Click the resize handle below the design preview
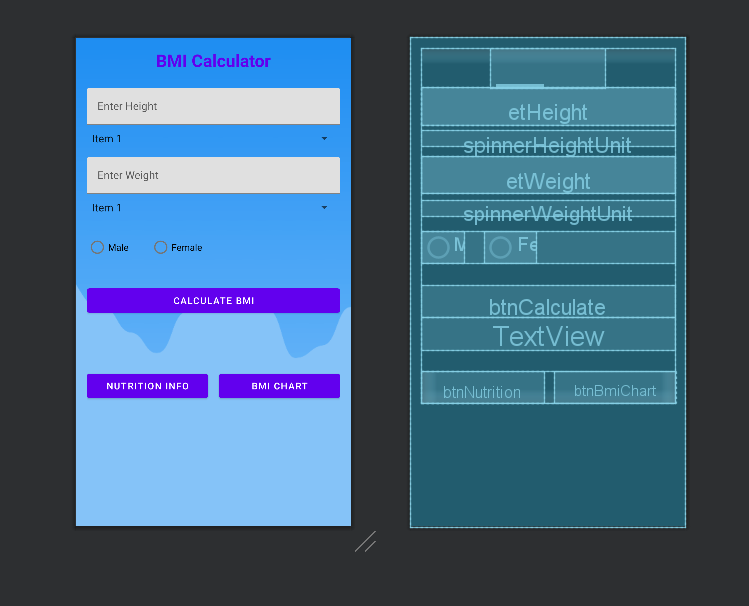This screenshot has height=606, width=749. [x=365, y=542]
